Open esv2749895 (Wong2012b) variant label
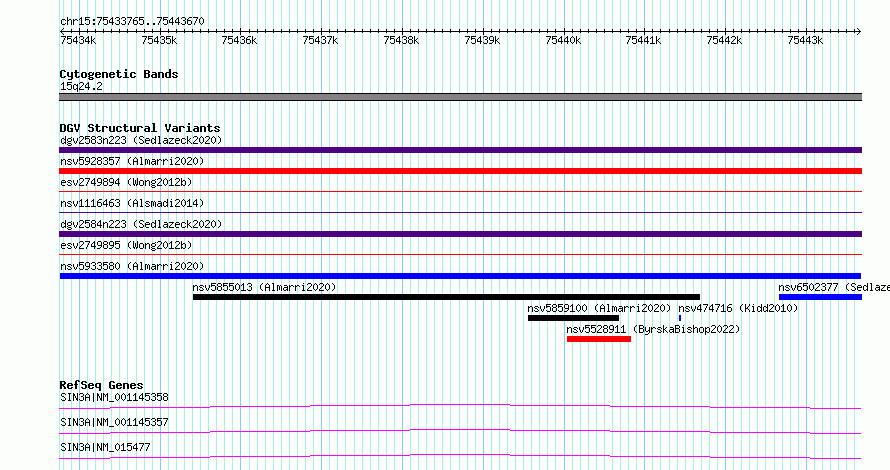The image size is (890, 470). tap(126, 245)
